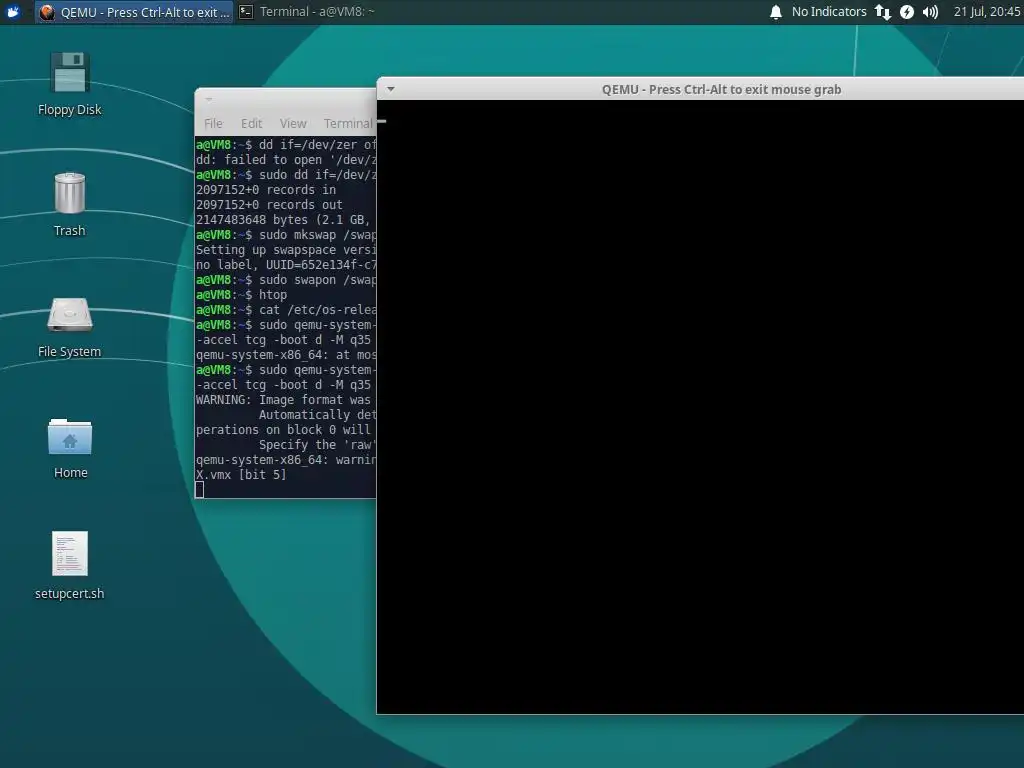Click the 'cat /etc/os-relea' command line

click(x=286, y=310)
